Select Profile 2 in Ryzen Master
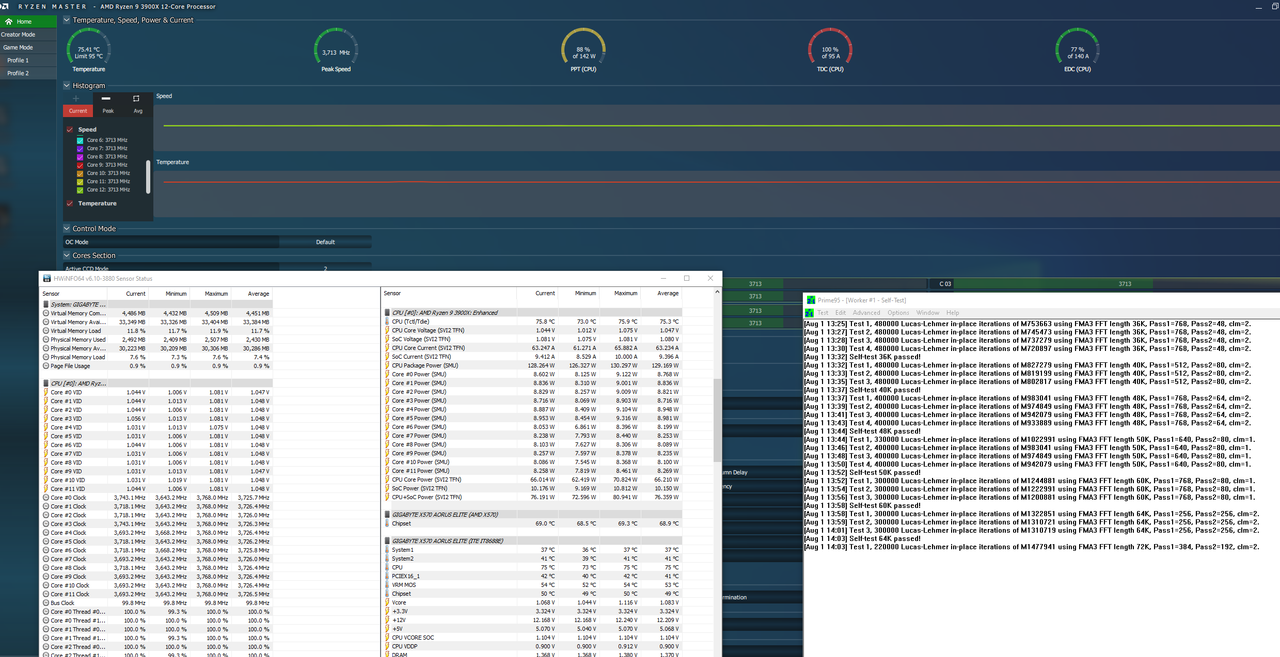 [29, 73]
